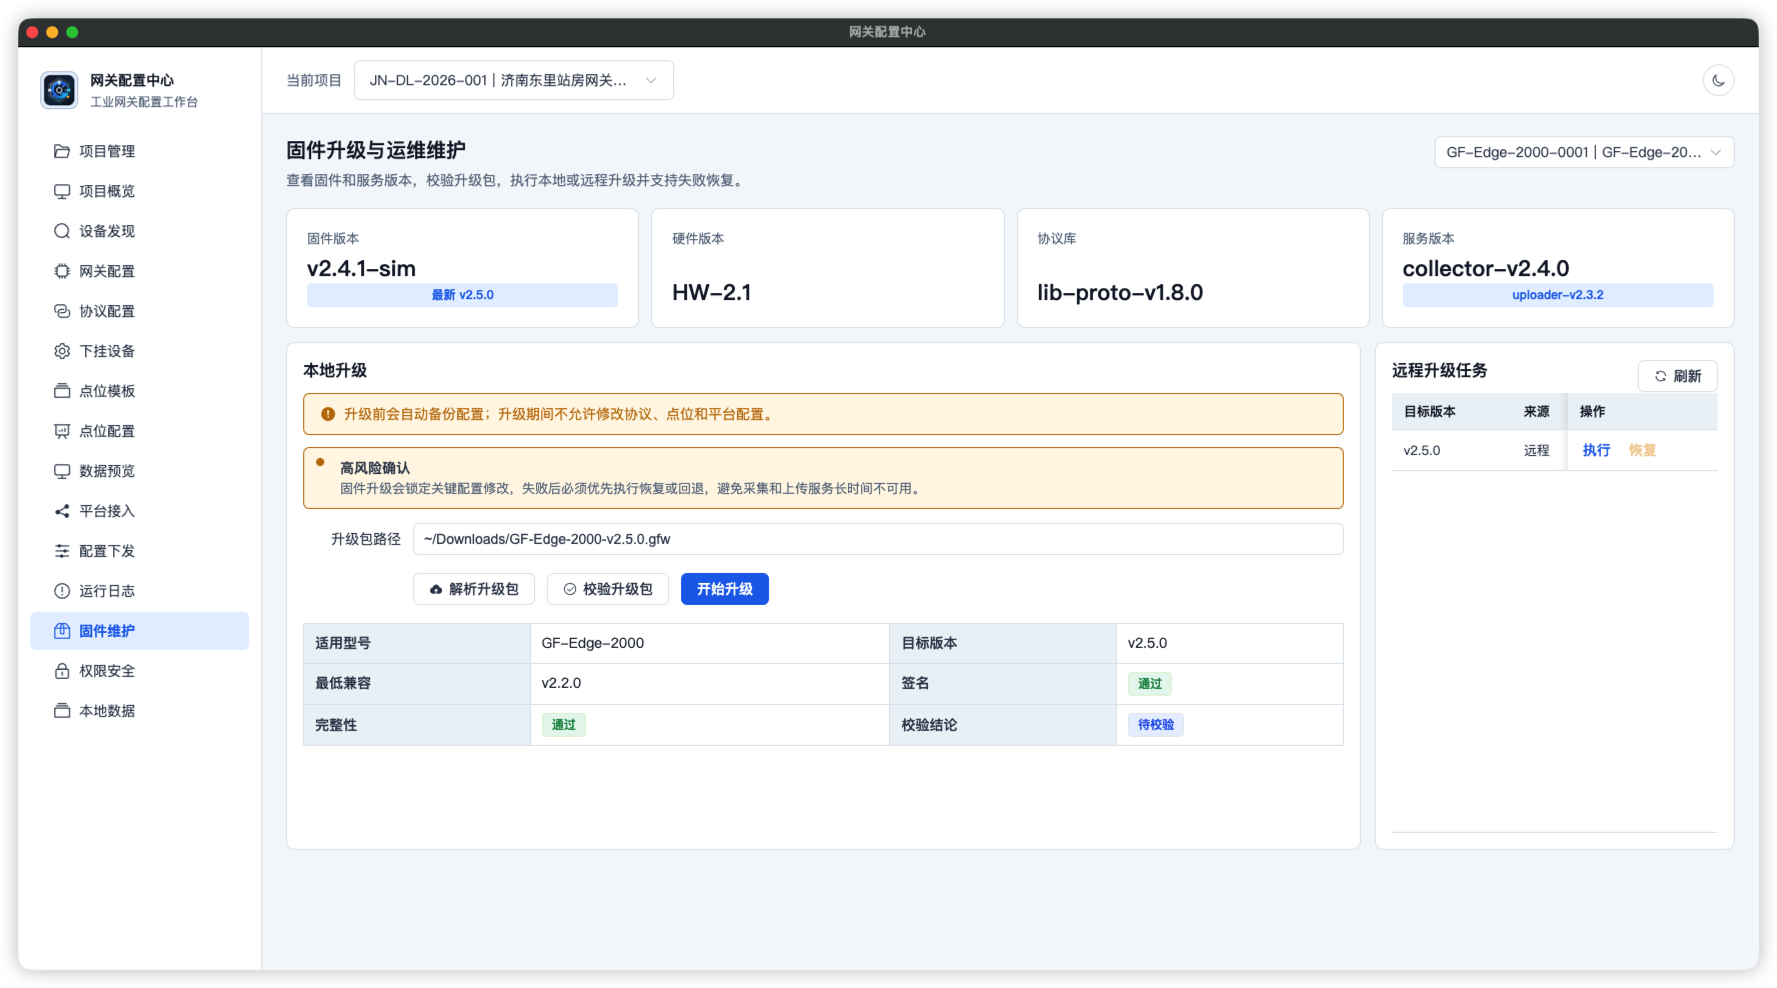Open the GF-Edge-2000-0001 device dropdown
Image resolution: width=1777 pixels, height=988 pixels.
pyautogui.click(x=1584, y=152)
